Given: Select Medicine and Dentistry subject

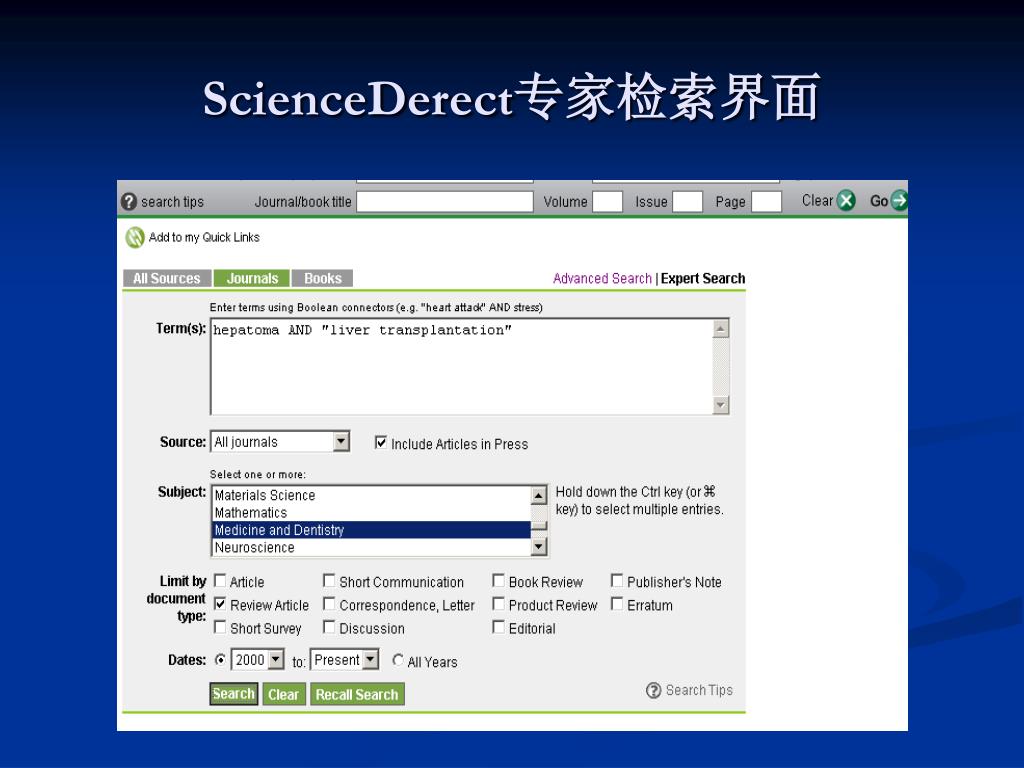Looking at the screenshot, I should (371, 530).
